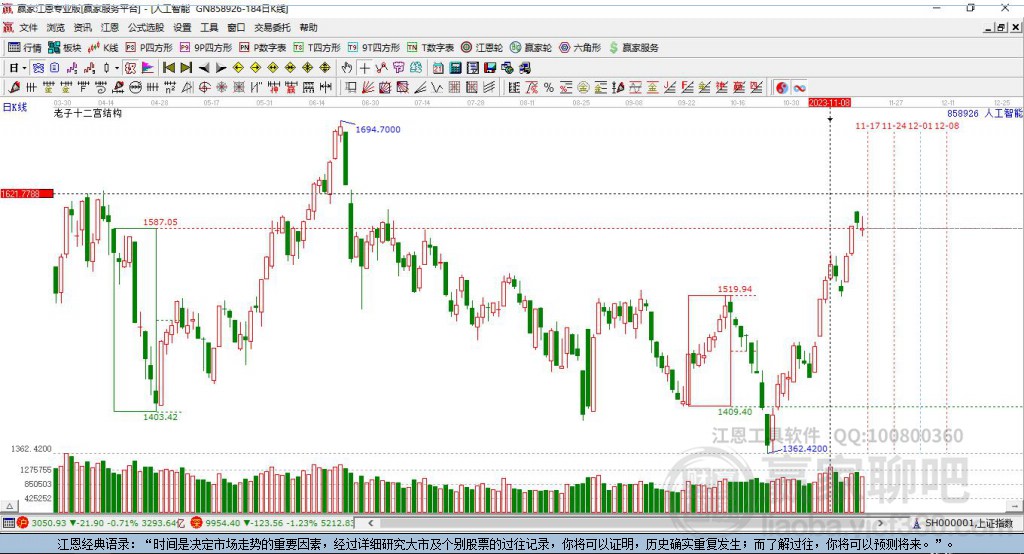Image resolution: width=1024 pixels, height=554 pixels.
Task: Select the percent % tool
Action: (x=549, y=88)
